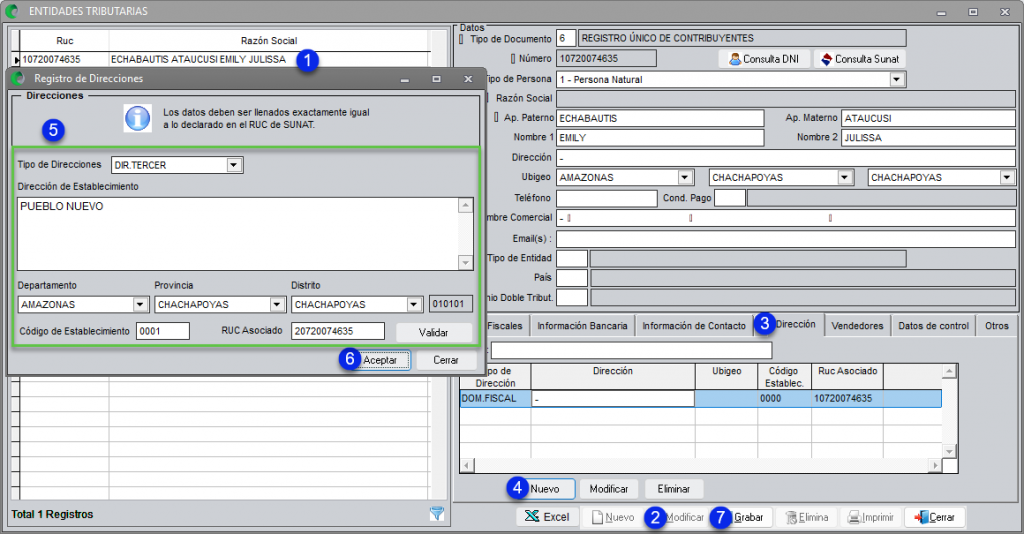Image resolution: width=1024 pixels, height=534 pixels.
Task: Open Provincia dropdown in address dialog
Action: pyautogui.click(x=277, y=304)
